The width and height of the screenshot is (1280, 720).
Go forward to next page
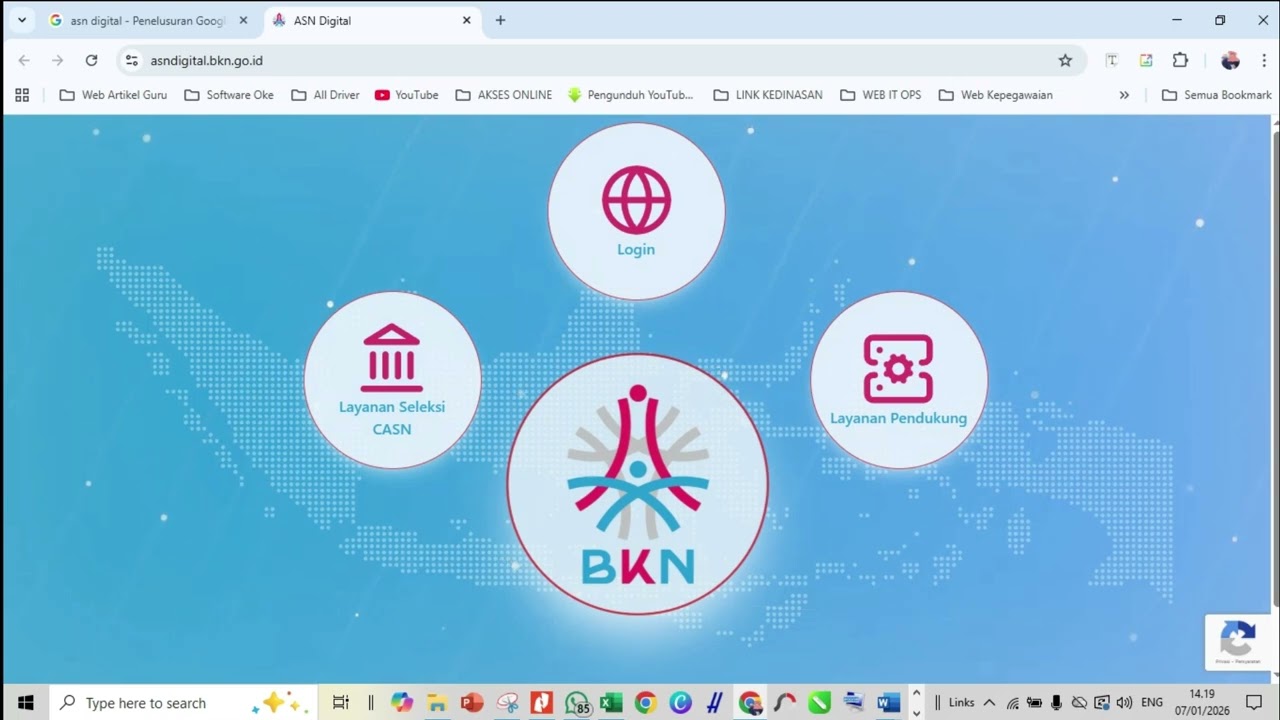pos(57,60)
